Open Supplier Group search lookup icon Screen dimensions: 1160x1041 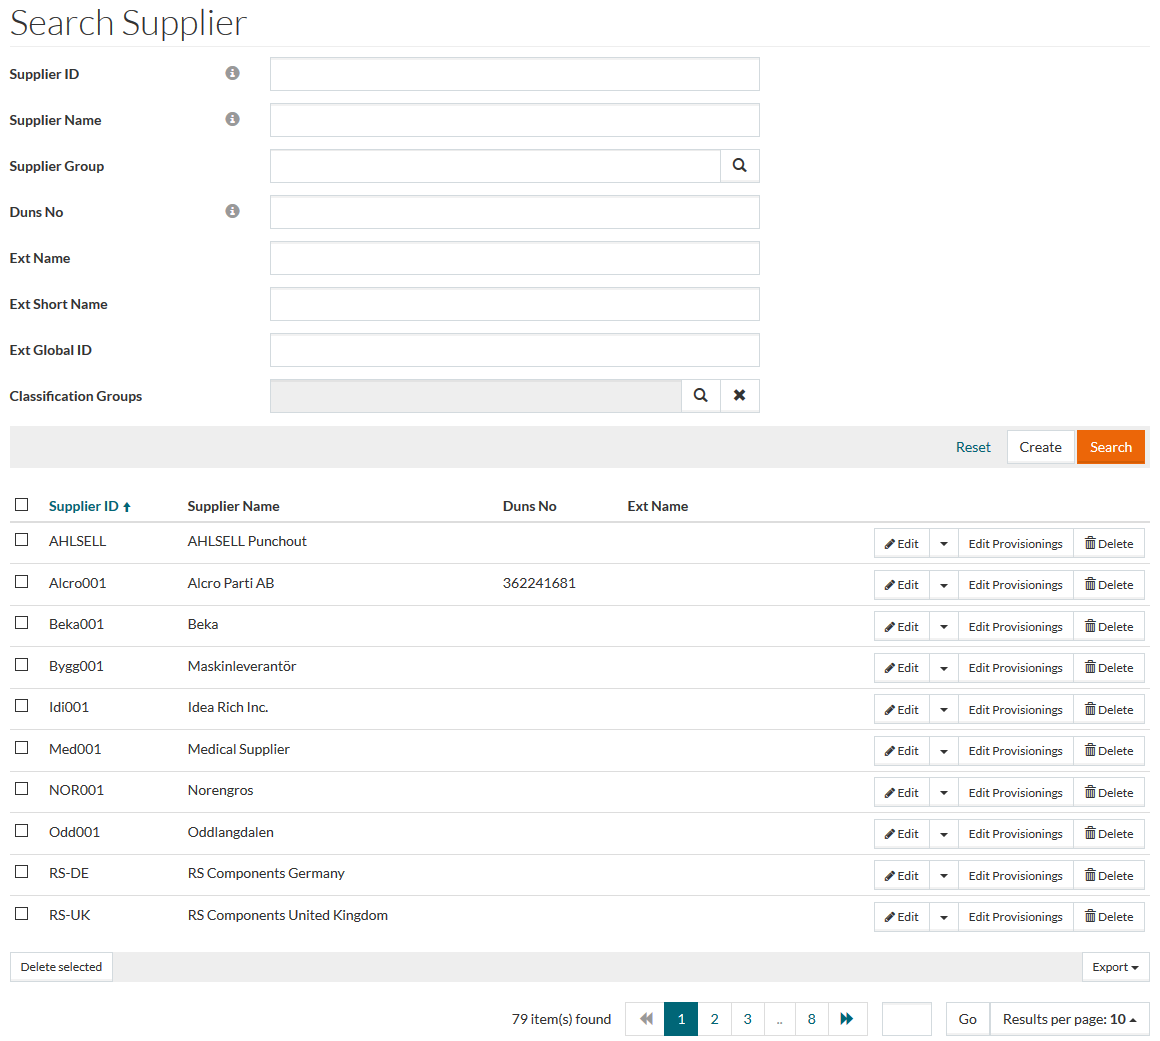click(x=739, y=166)
